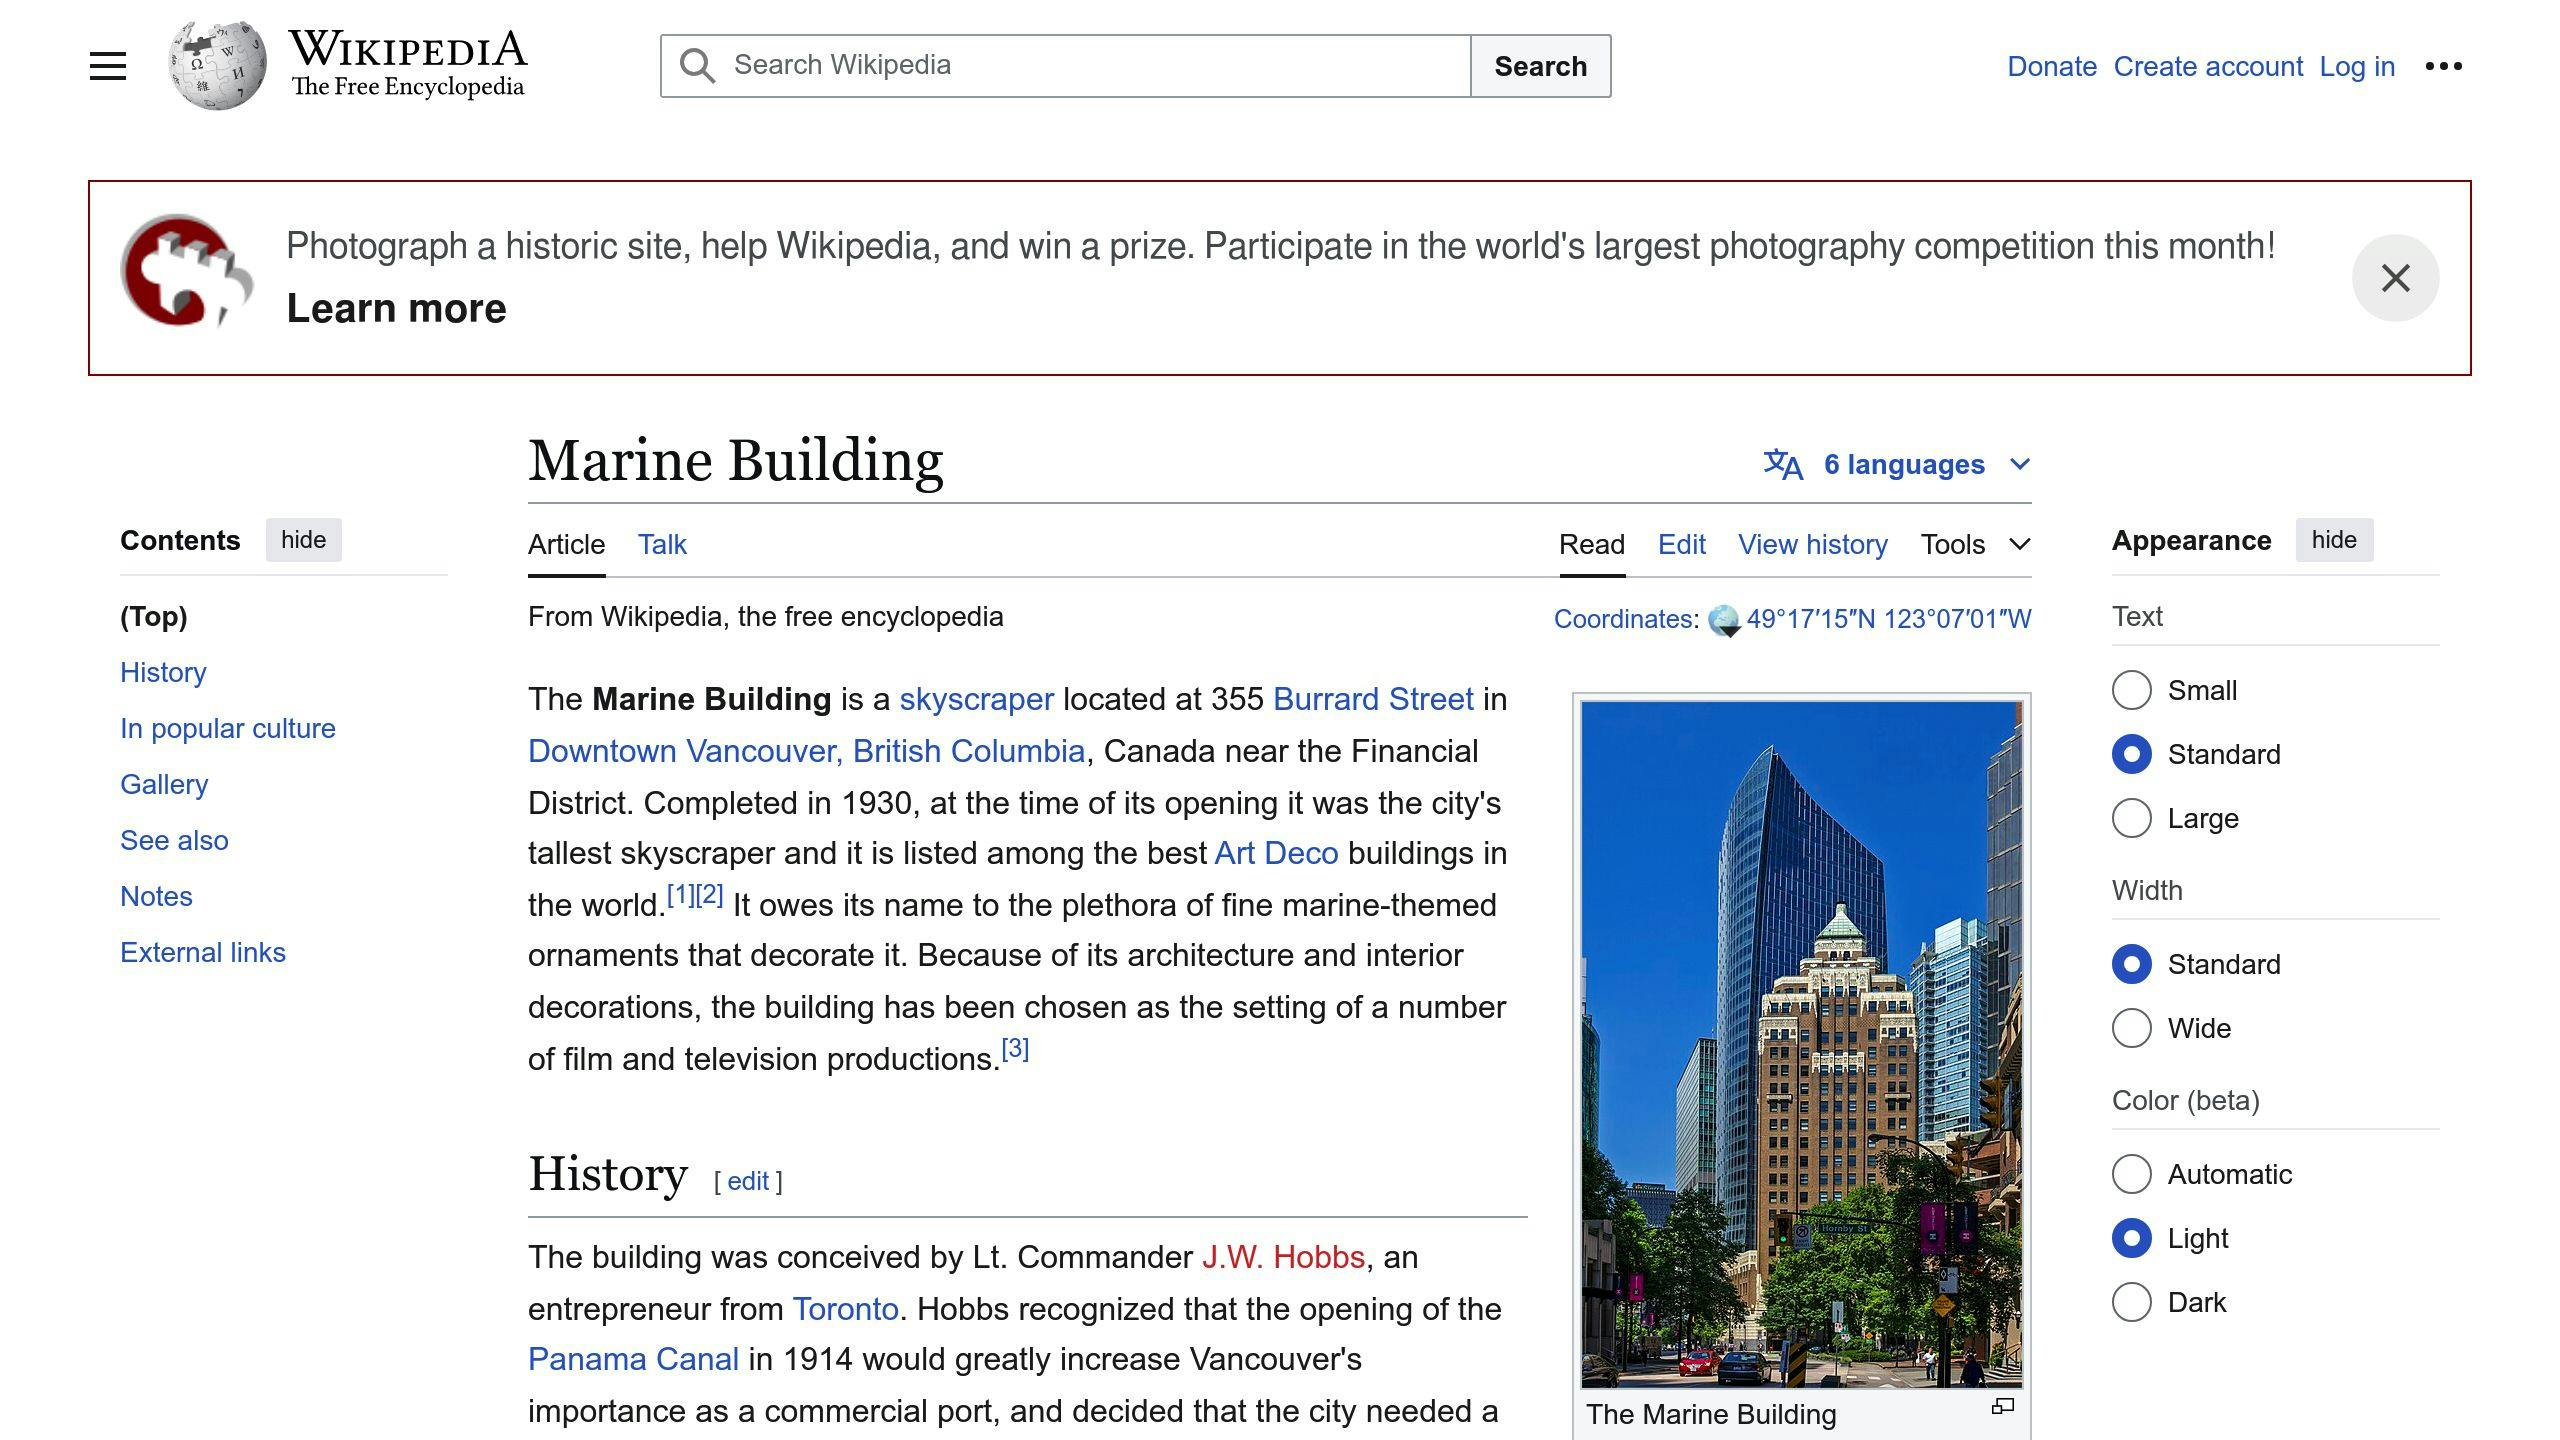Open more options via the ellipsis icon
2560x1440 pixels.
coord(2444,65)
